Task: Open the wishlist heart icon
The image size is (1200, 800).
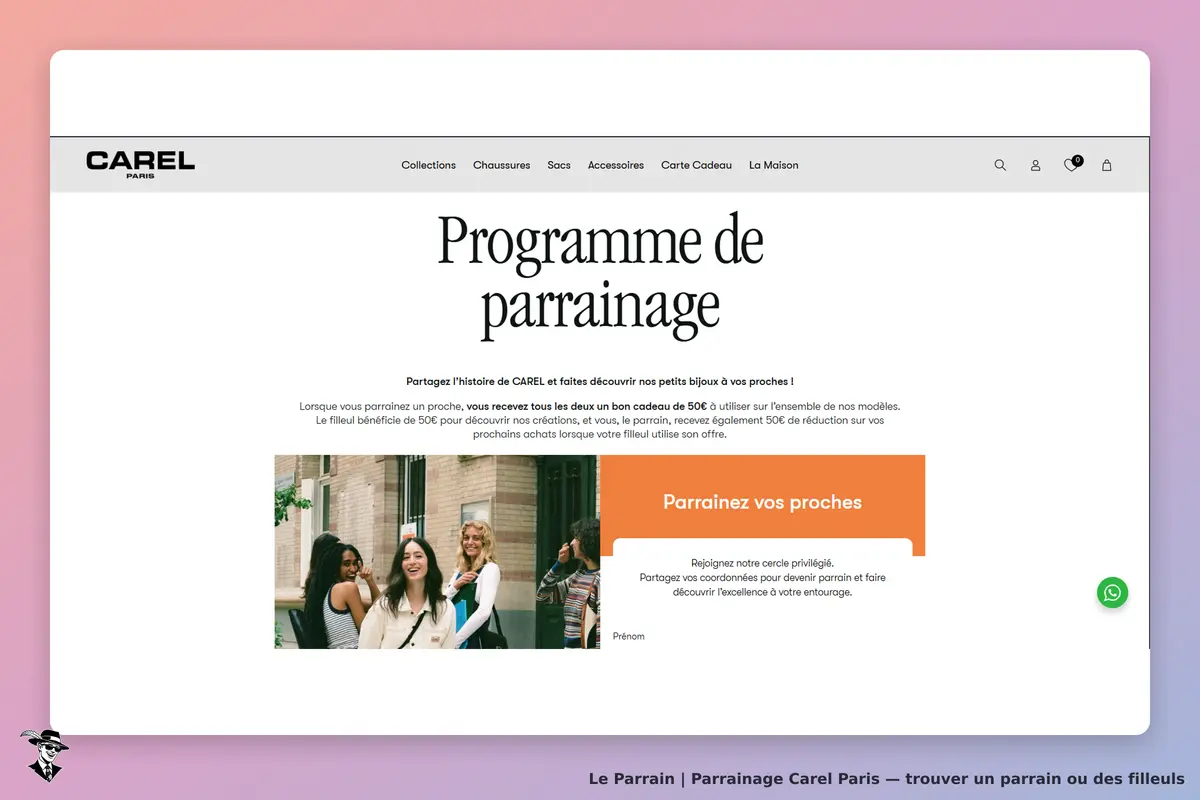Action: pyautogui.click(x=1072, y=164)
